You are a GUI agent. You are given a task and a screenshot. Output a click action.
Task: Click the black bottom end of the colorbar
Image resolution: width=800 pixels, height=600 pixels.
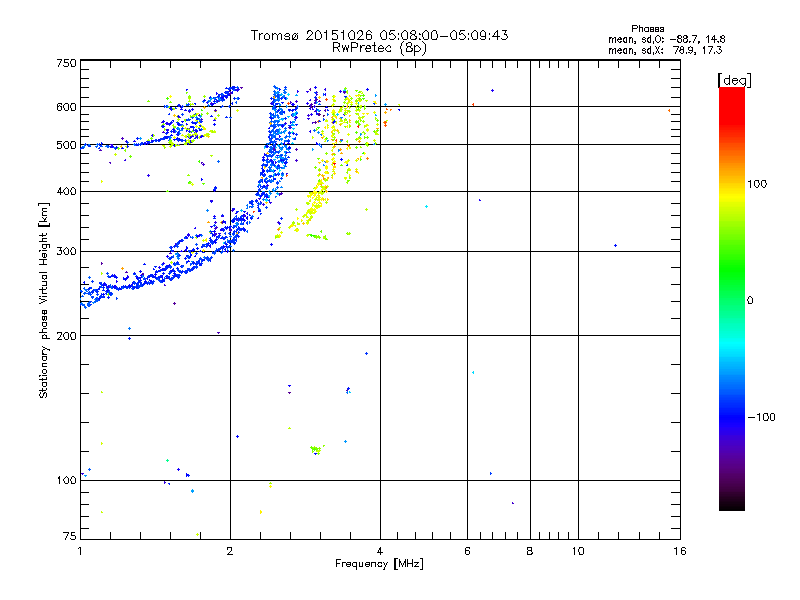pyautogui.click(x=732, y=503)
